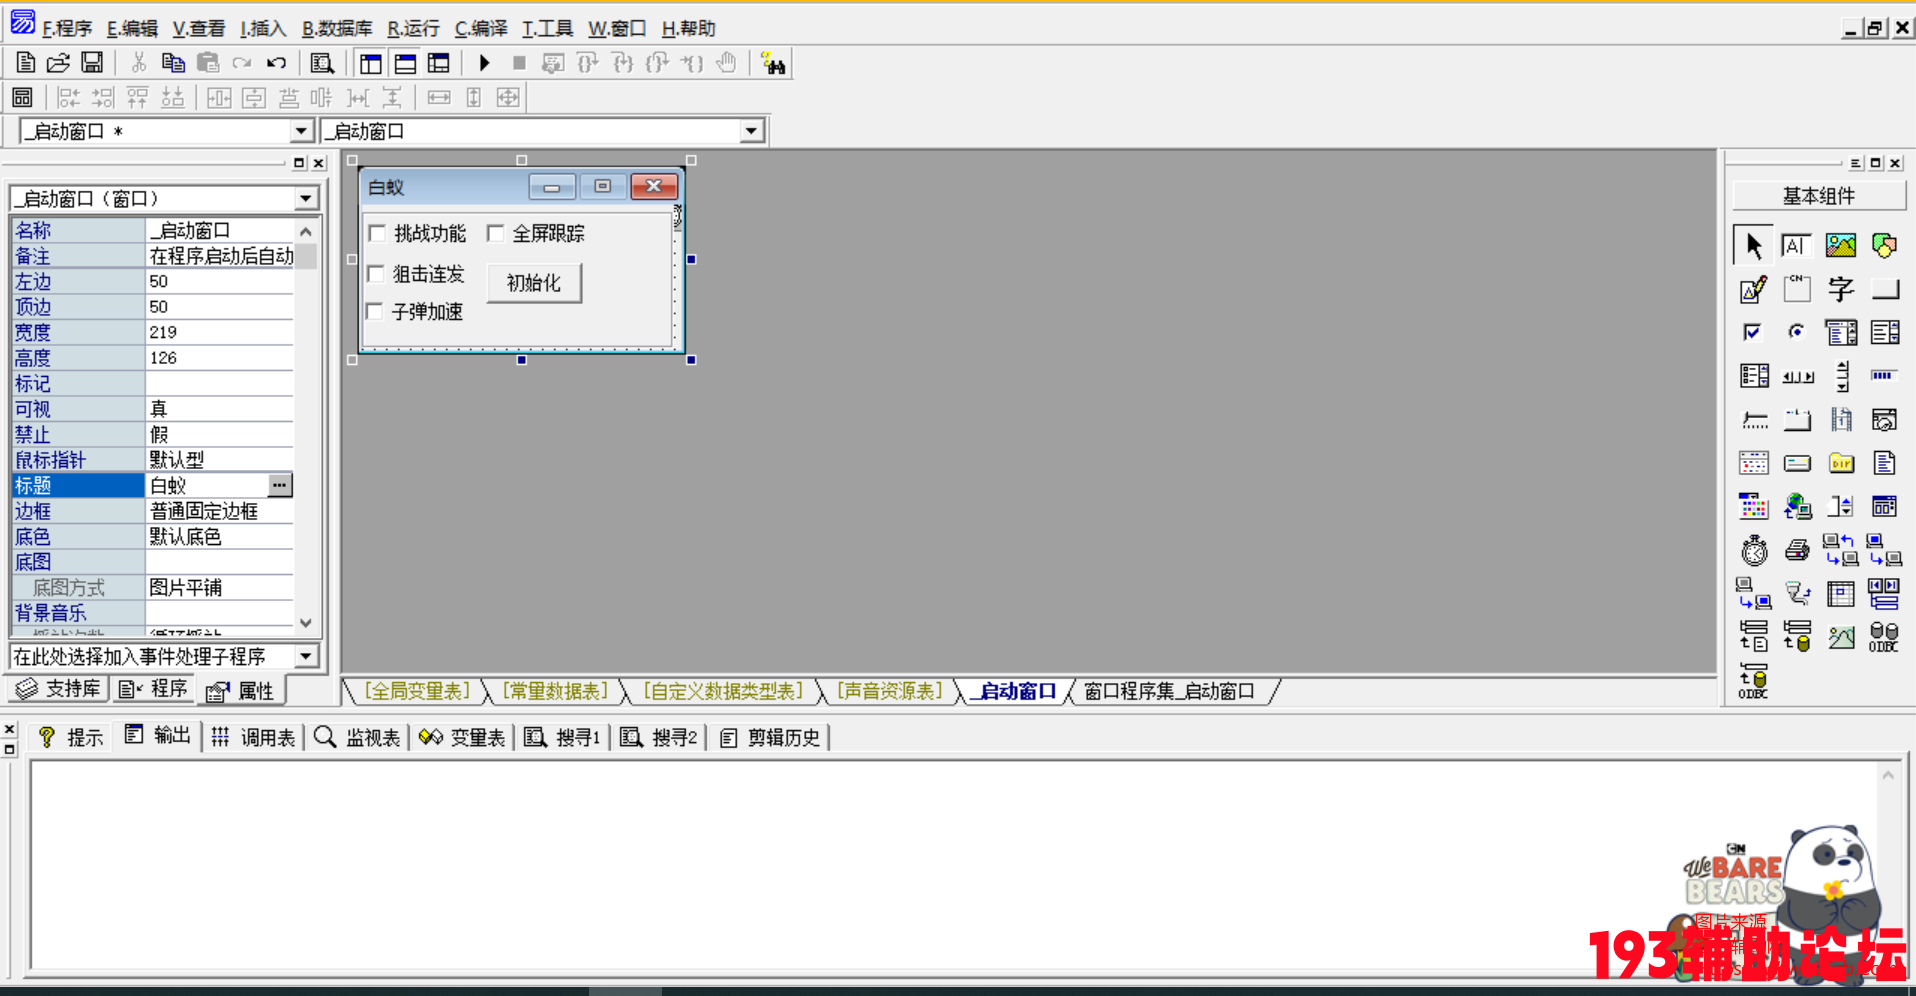The width and height of the screenshot is (1916, 996).
Task: Switch to the 程序 panel tab
Action: point(153,689)
